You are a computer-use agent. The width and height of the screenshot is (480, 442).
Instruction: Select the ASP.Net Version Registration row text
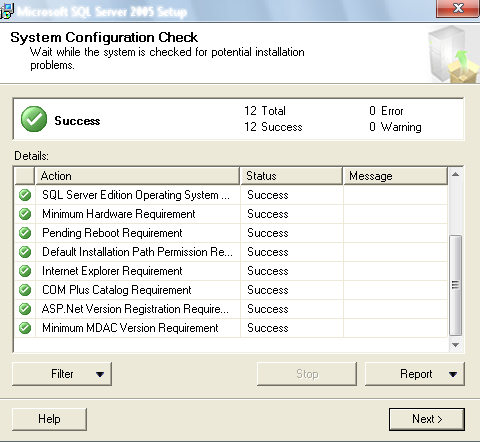tap(135, 309)
